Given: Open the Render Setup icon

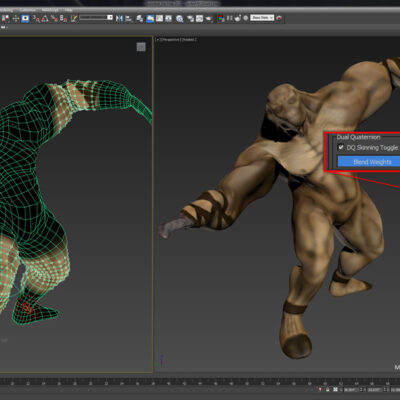Looking at the screenshot, I should [190, 18].
